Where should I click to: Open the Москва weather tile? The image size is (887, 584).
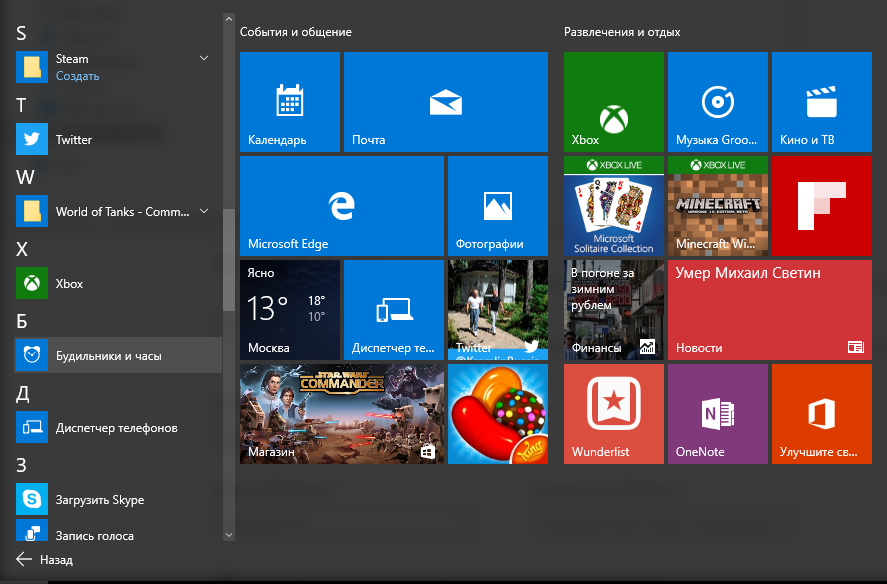coord(290,310)
